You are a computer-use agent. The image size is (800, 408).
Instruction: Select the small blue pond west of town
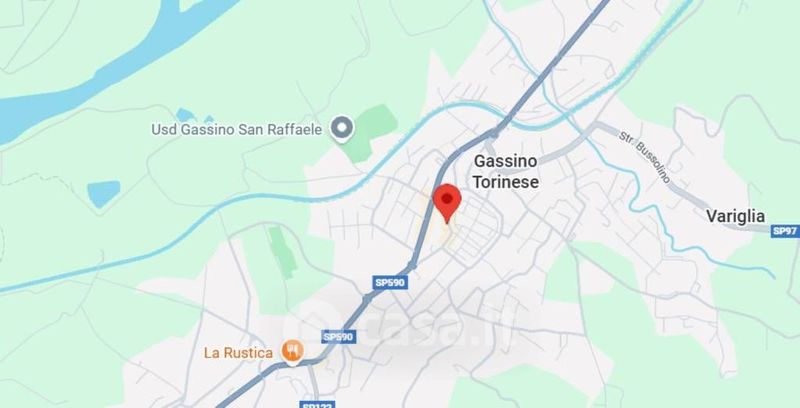pos(104,193)
